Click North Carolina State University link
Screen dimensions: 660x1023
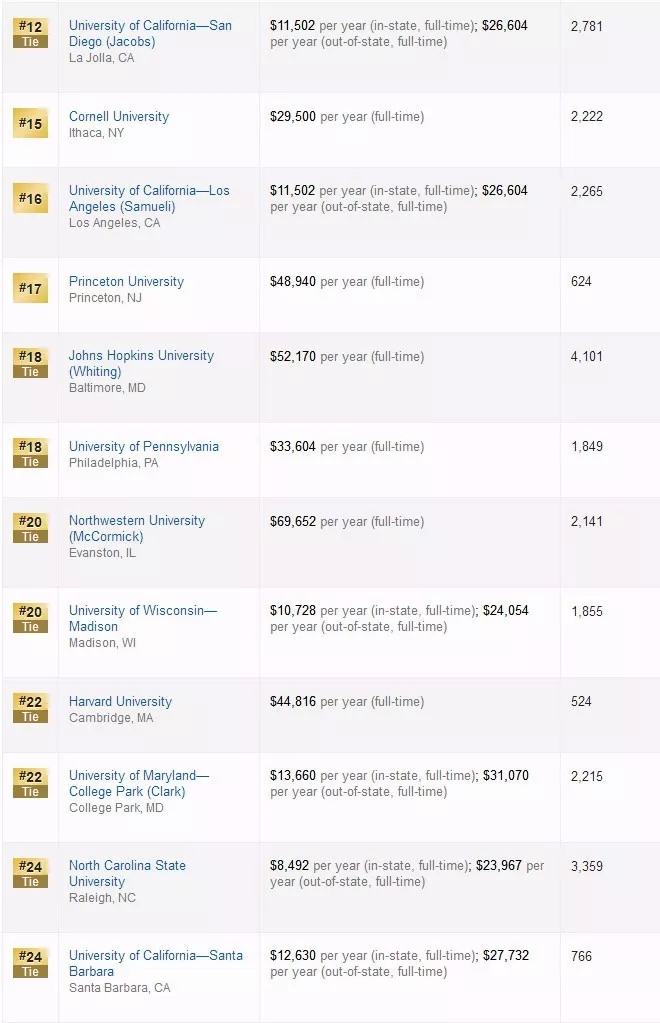[127, 873]
